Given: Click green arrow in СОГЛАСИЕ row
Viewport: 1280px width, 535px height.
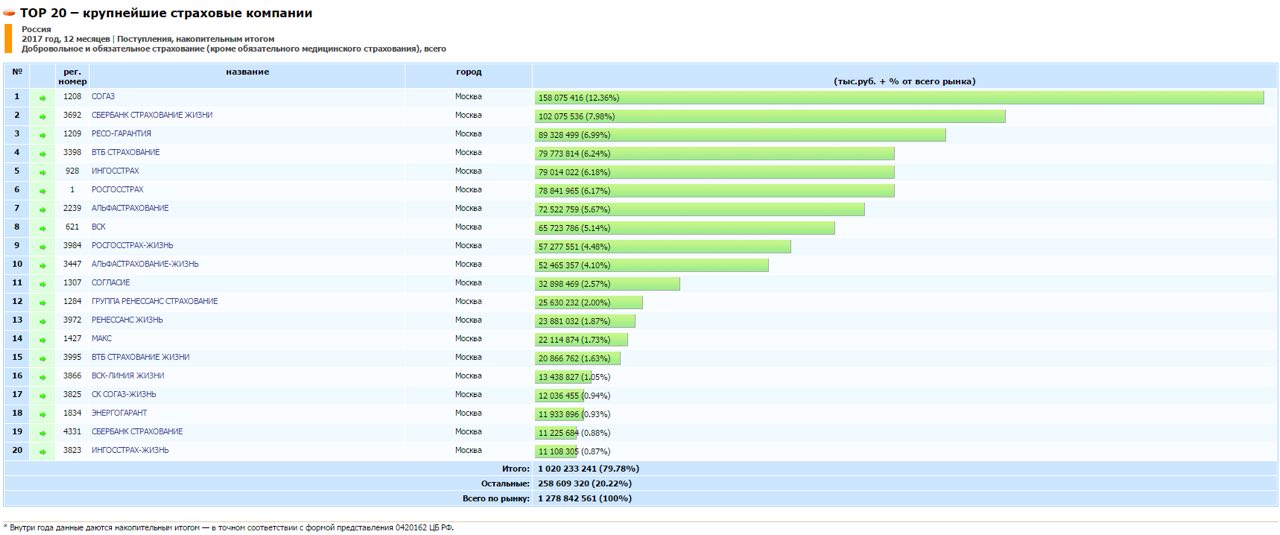Looking at the screenshot, I should [43, 284].
